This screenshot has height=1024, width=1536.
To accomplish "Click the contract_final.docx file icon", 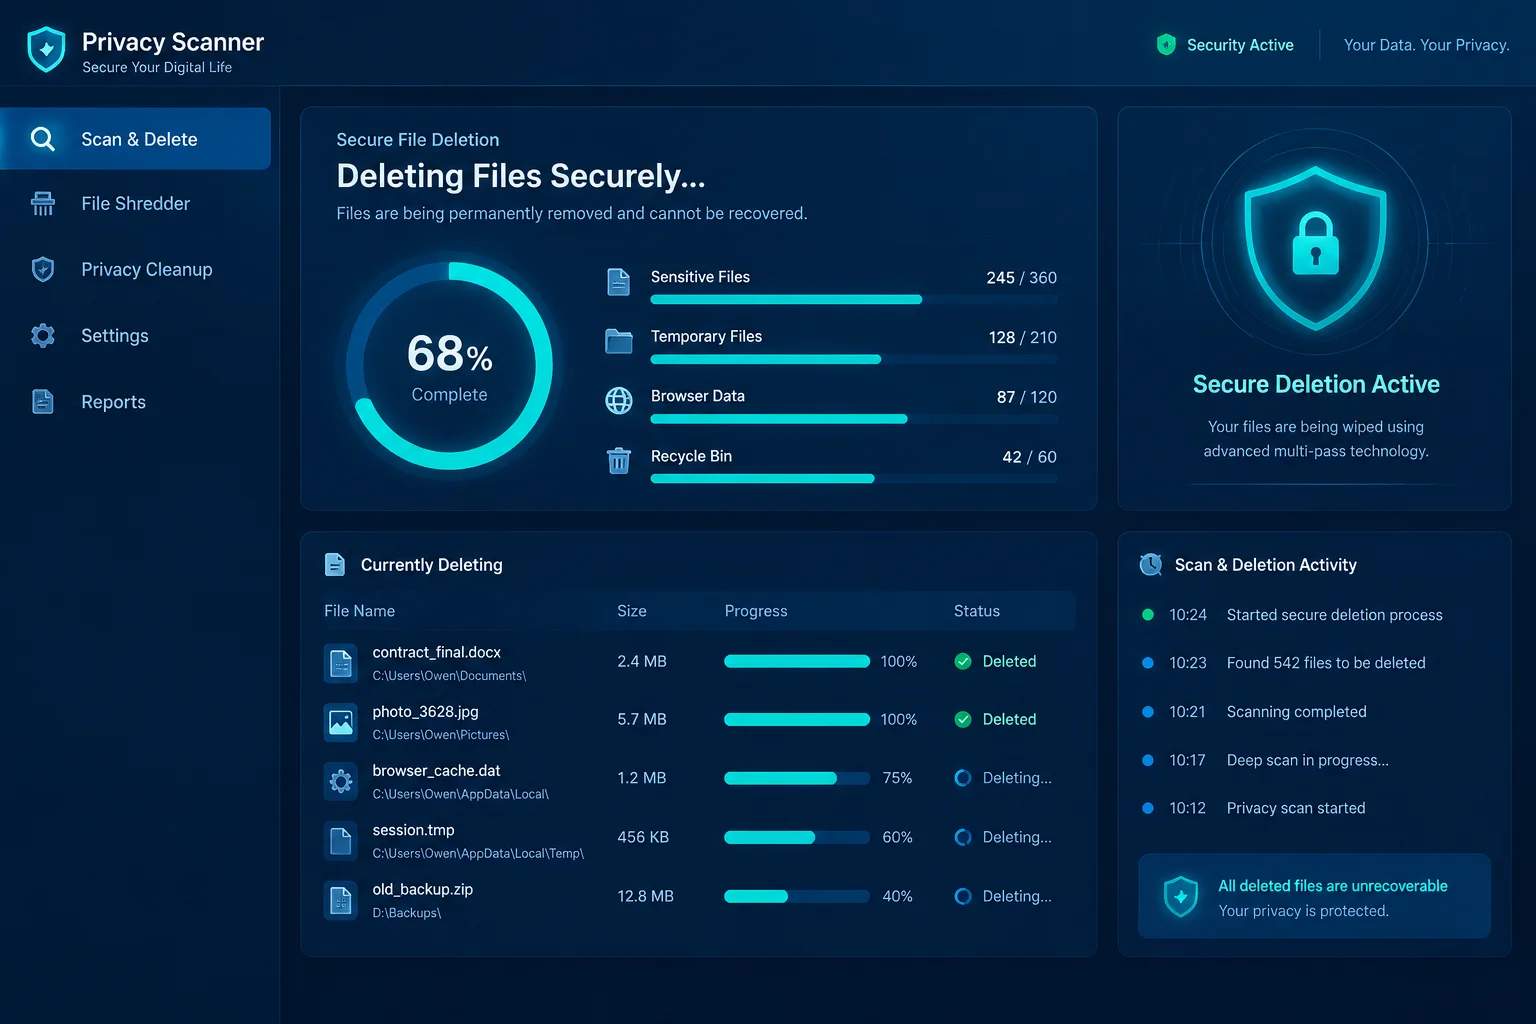I will (x=341, y=663).
